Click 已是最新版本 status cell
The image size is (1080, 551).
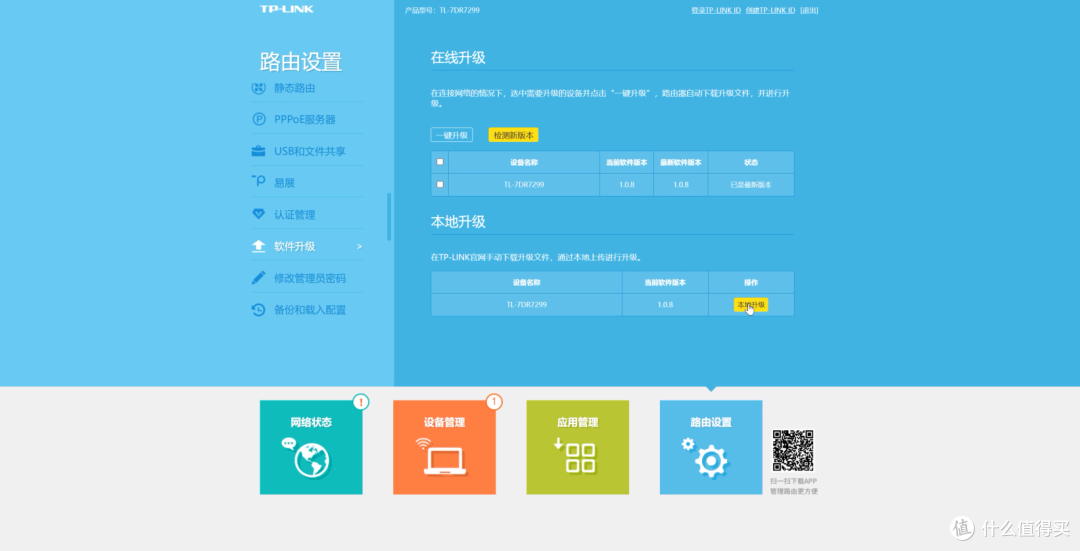pyautogui.click(x=751, y=185)
